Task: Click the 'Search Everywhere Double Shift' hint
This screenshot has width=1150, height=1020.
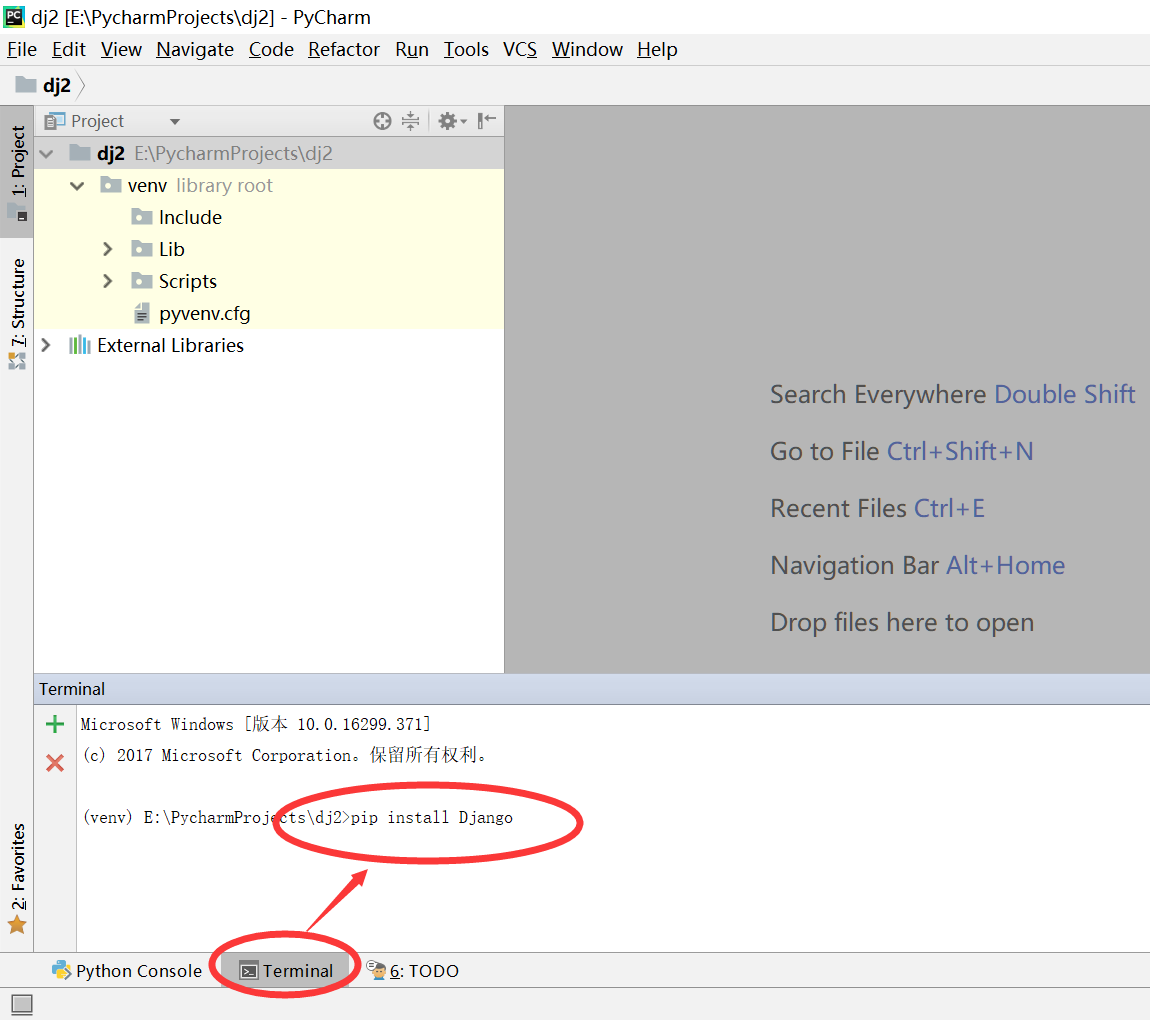Action: click(953, 395)
